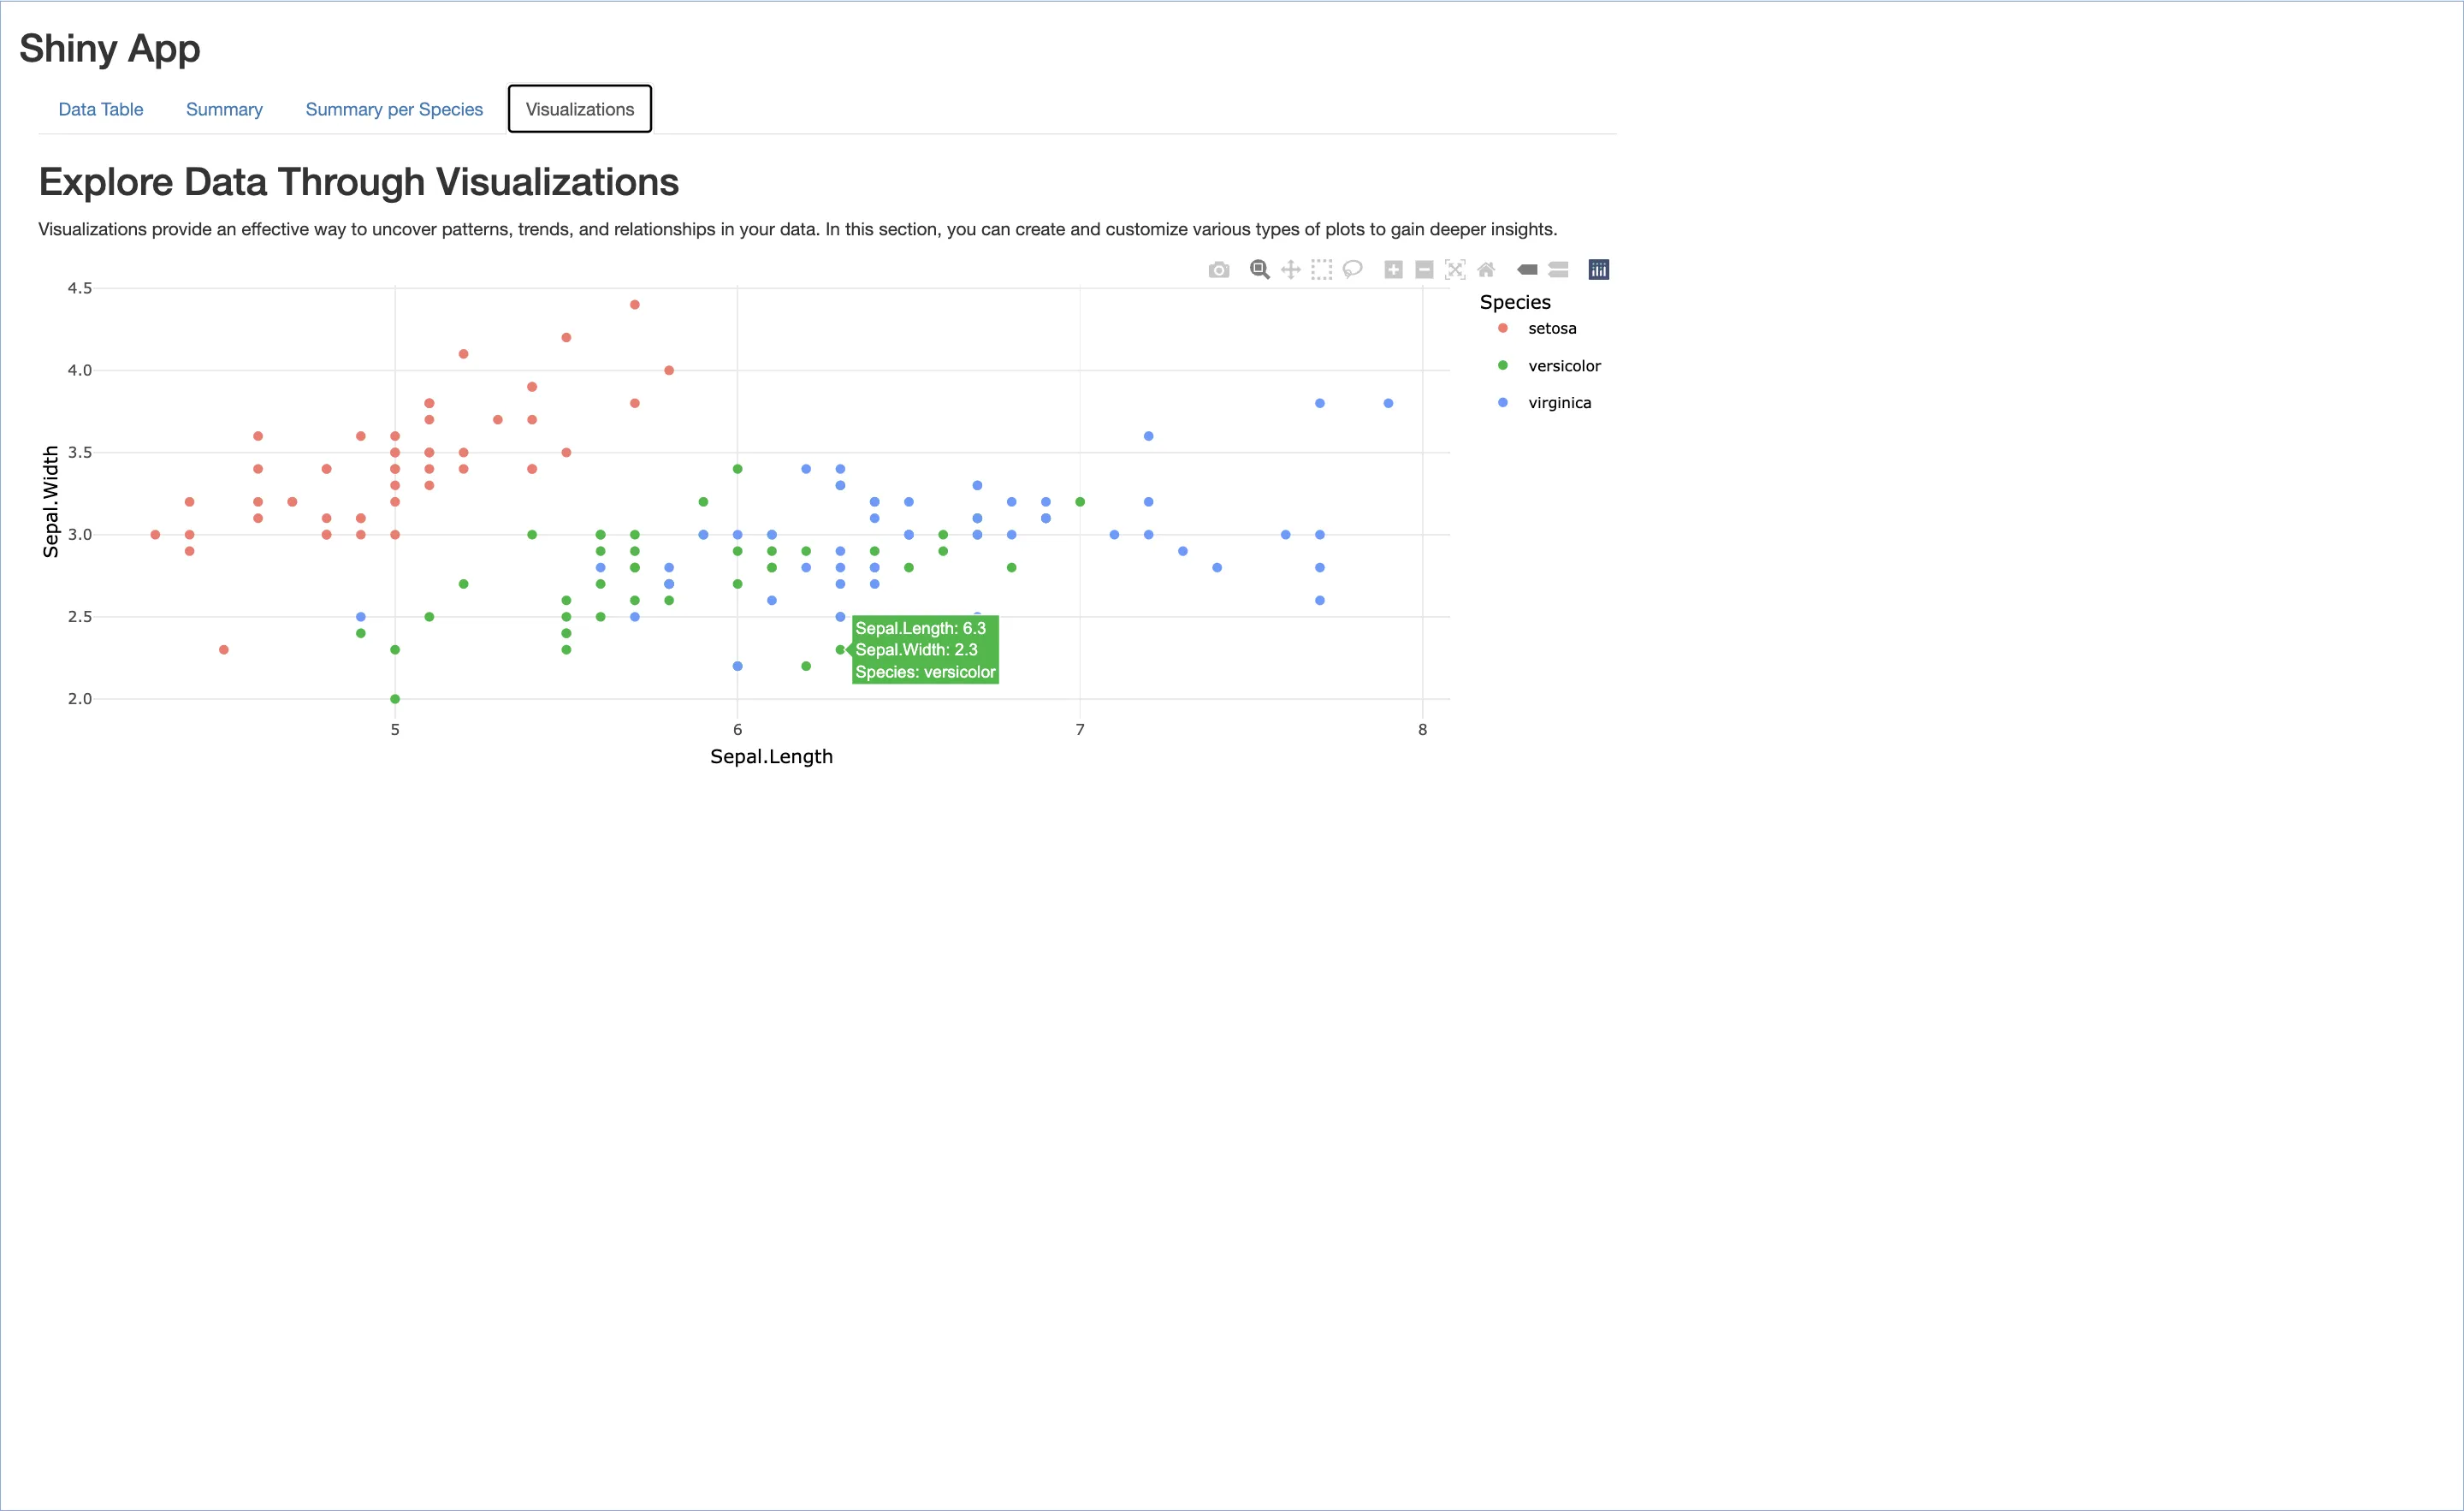The image size is (2464, 1511).
Task: Go to Summary per Species tab
Action: coord(394,109)
